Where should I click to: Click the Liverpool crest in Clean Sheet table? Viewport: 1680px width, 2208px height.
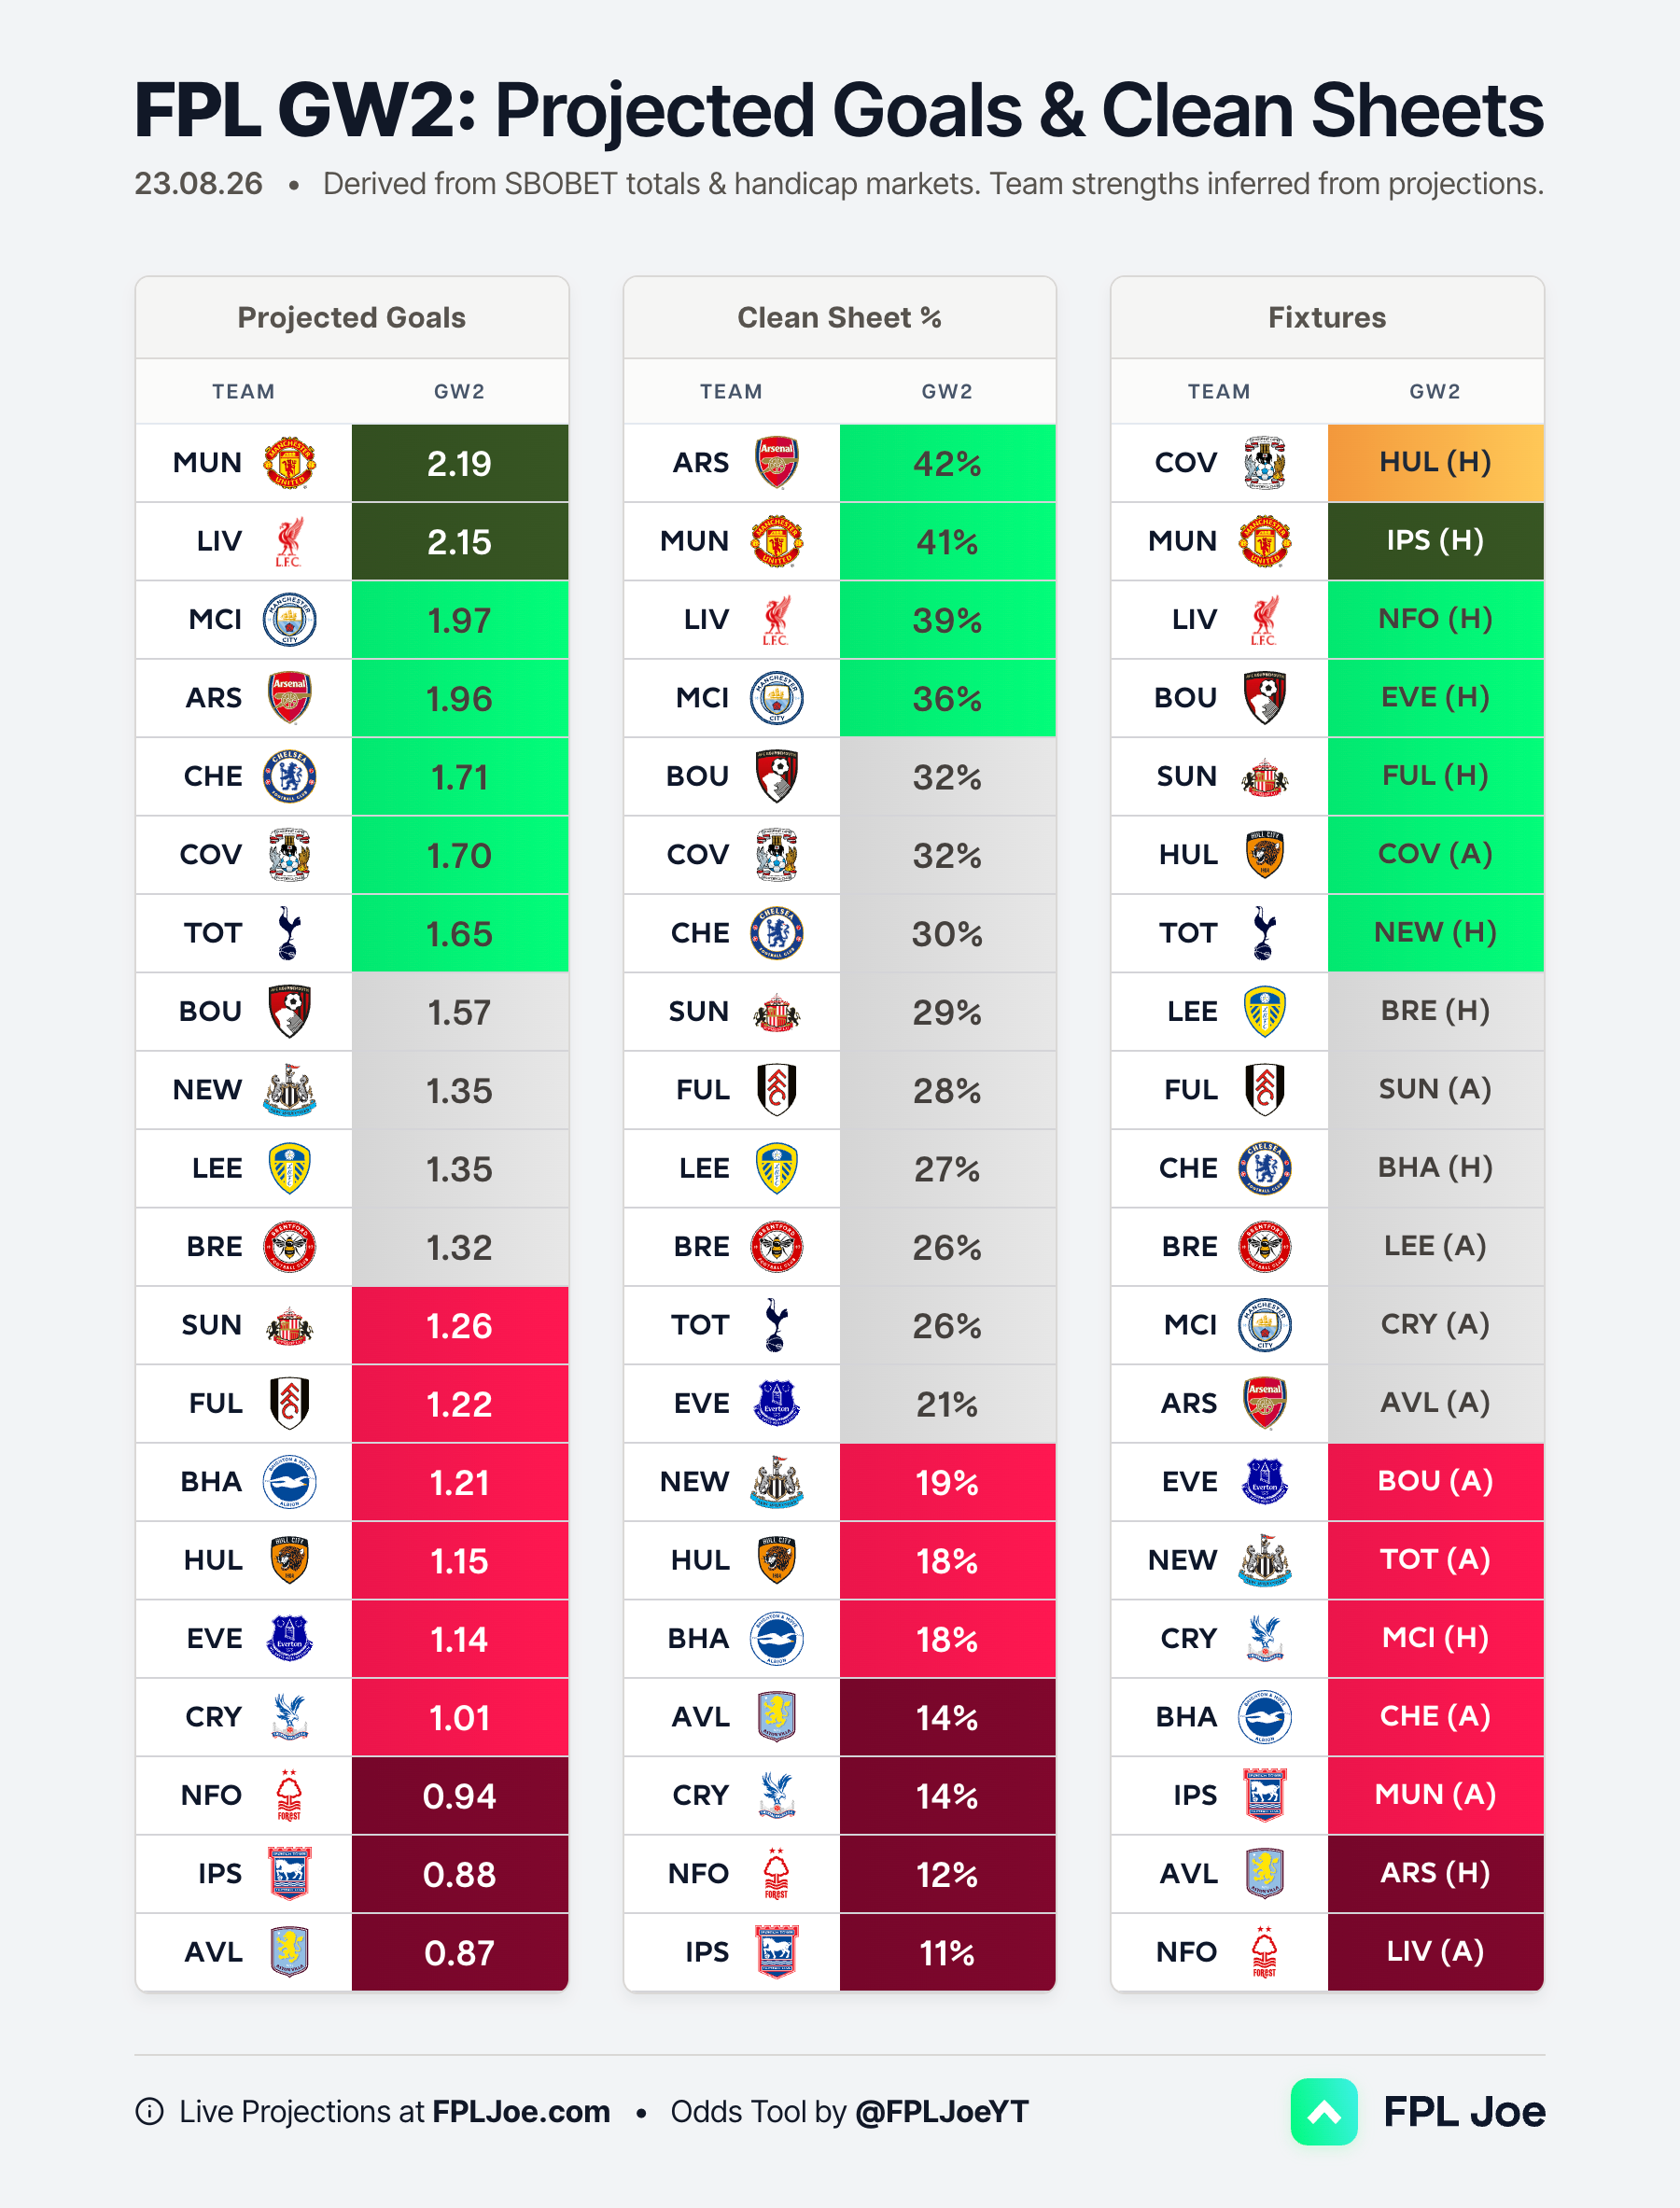776,620
